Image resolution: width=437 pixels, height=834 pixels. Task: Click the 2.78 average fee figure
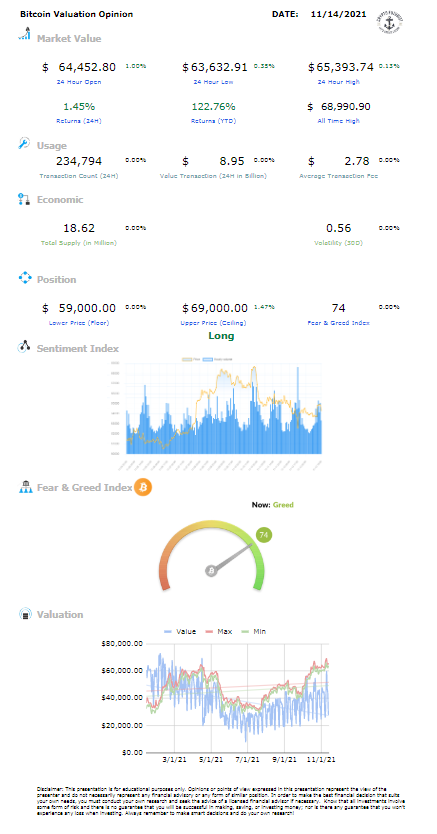coord(357,161)
